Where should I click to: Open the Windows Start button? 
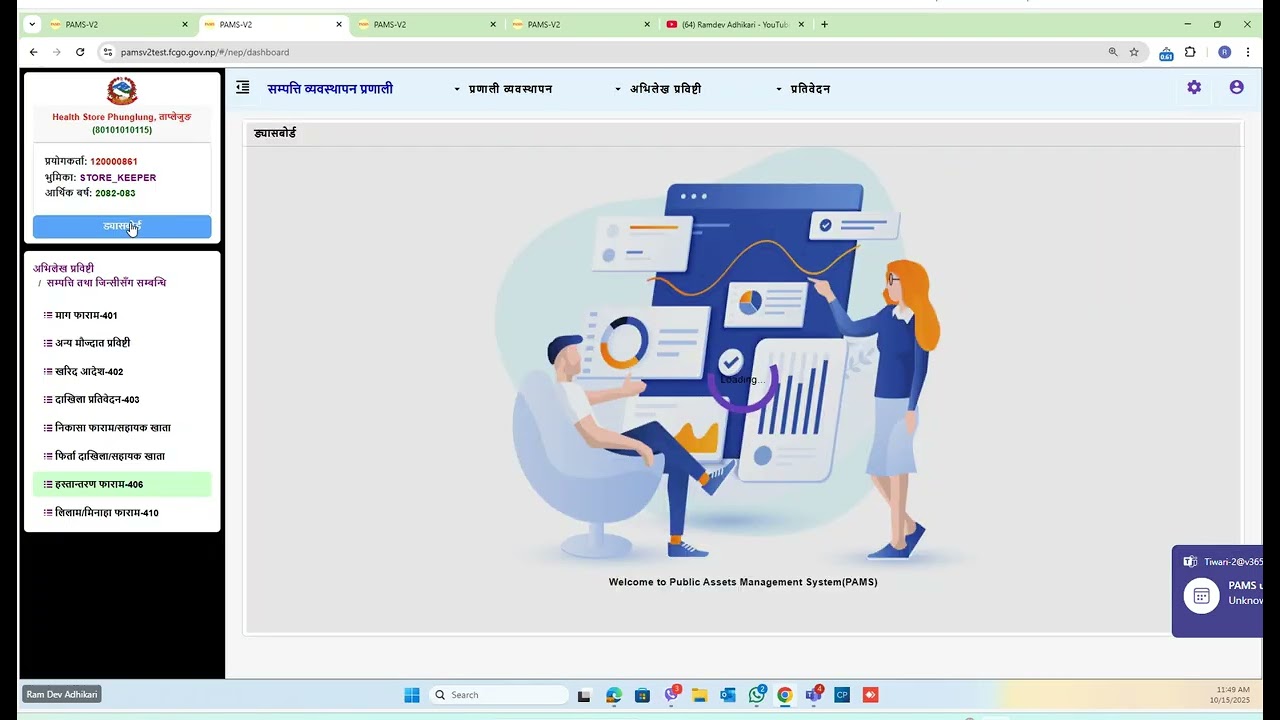click(x=412, y=695)
